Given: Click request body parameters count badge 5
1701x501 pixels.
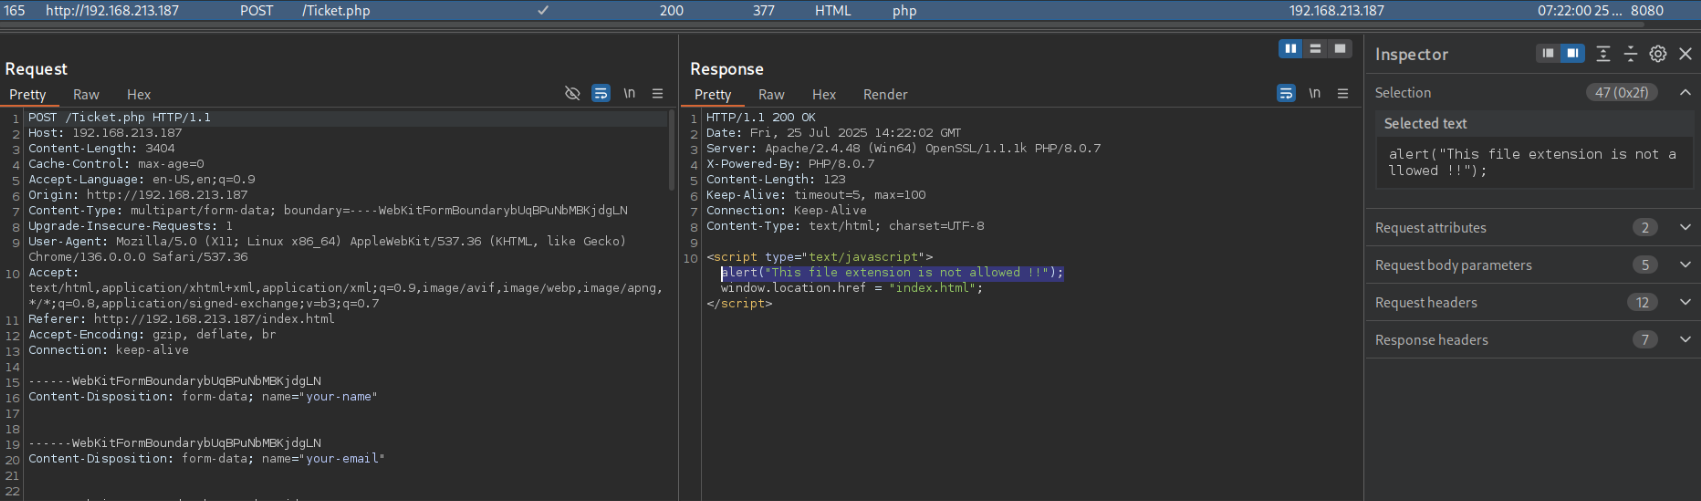Looking at the screenshot, I should pos(1645,265).
